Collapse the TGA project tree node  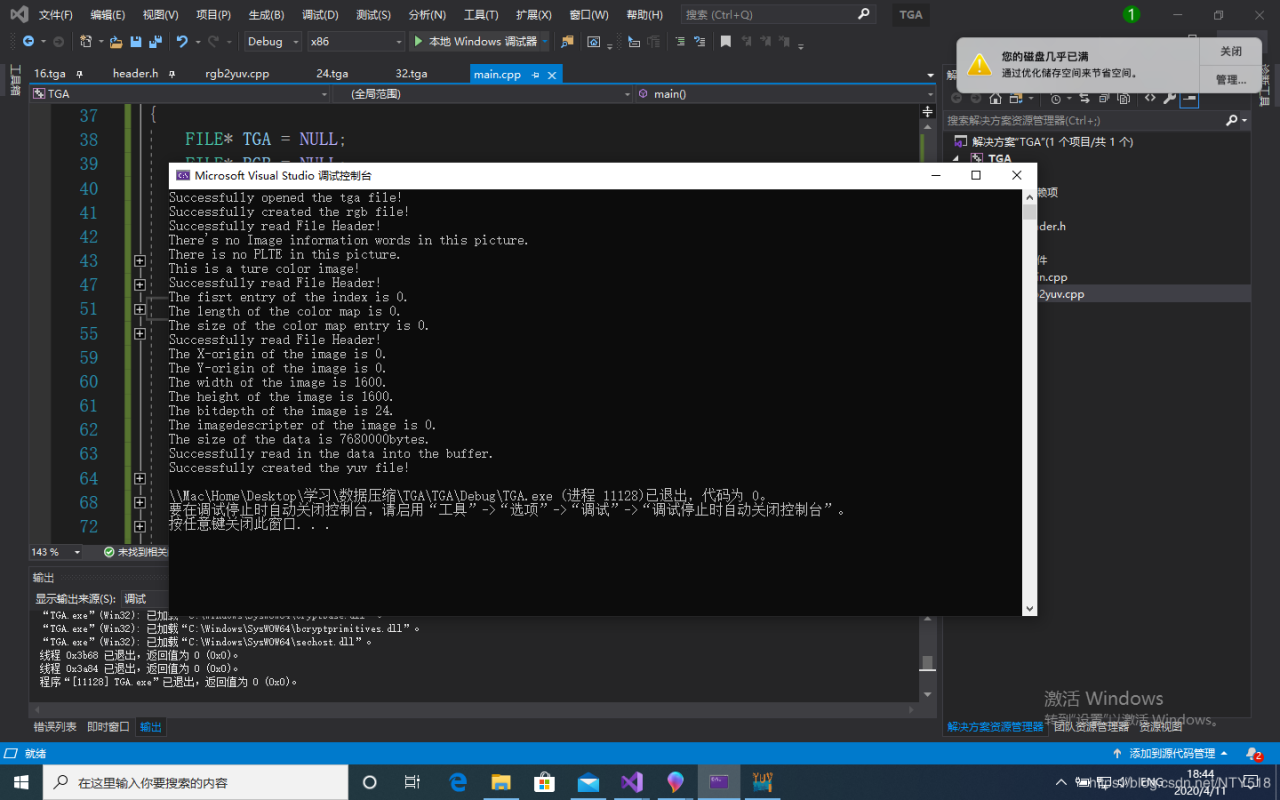955,158
